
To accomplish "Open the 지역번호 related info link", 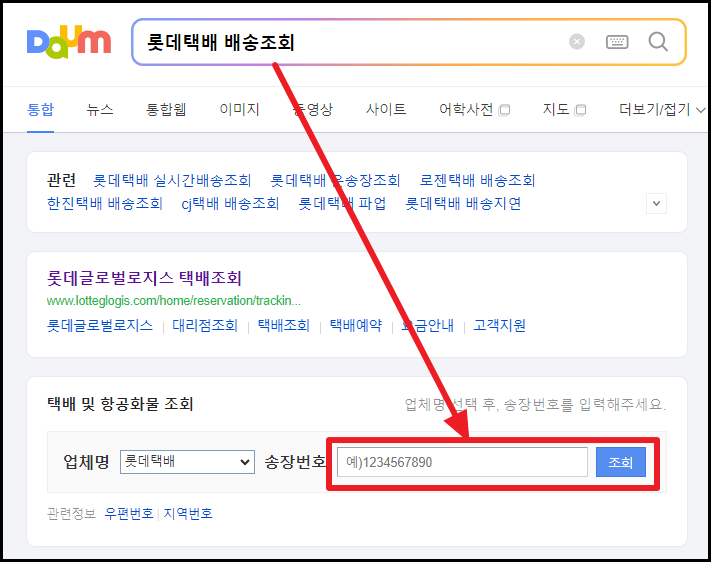I will 188,513.
